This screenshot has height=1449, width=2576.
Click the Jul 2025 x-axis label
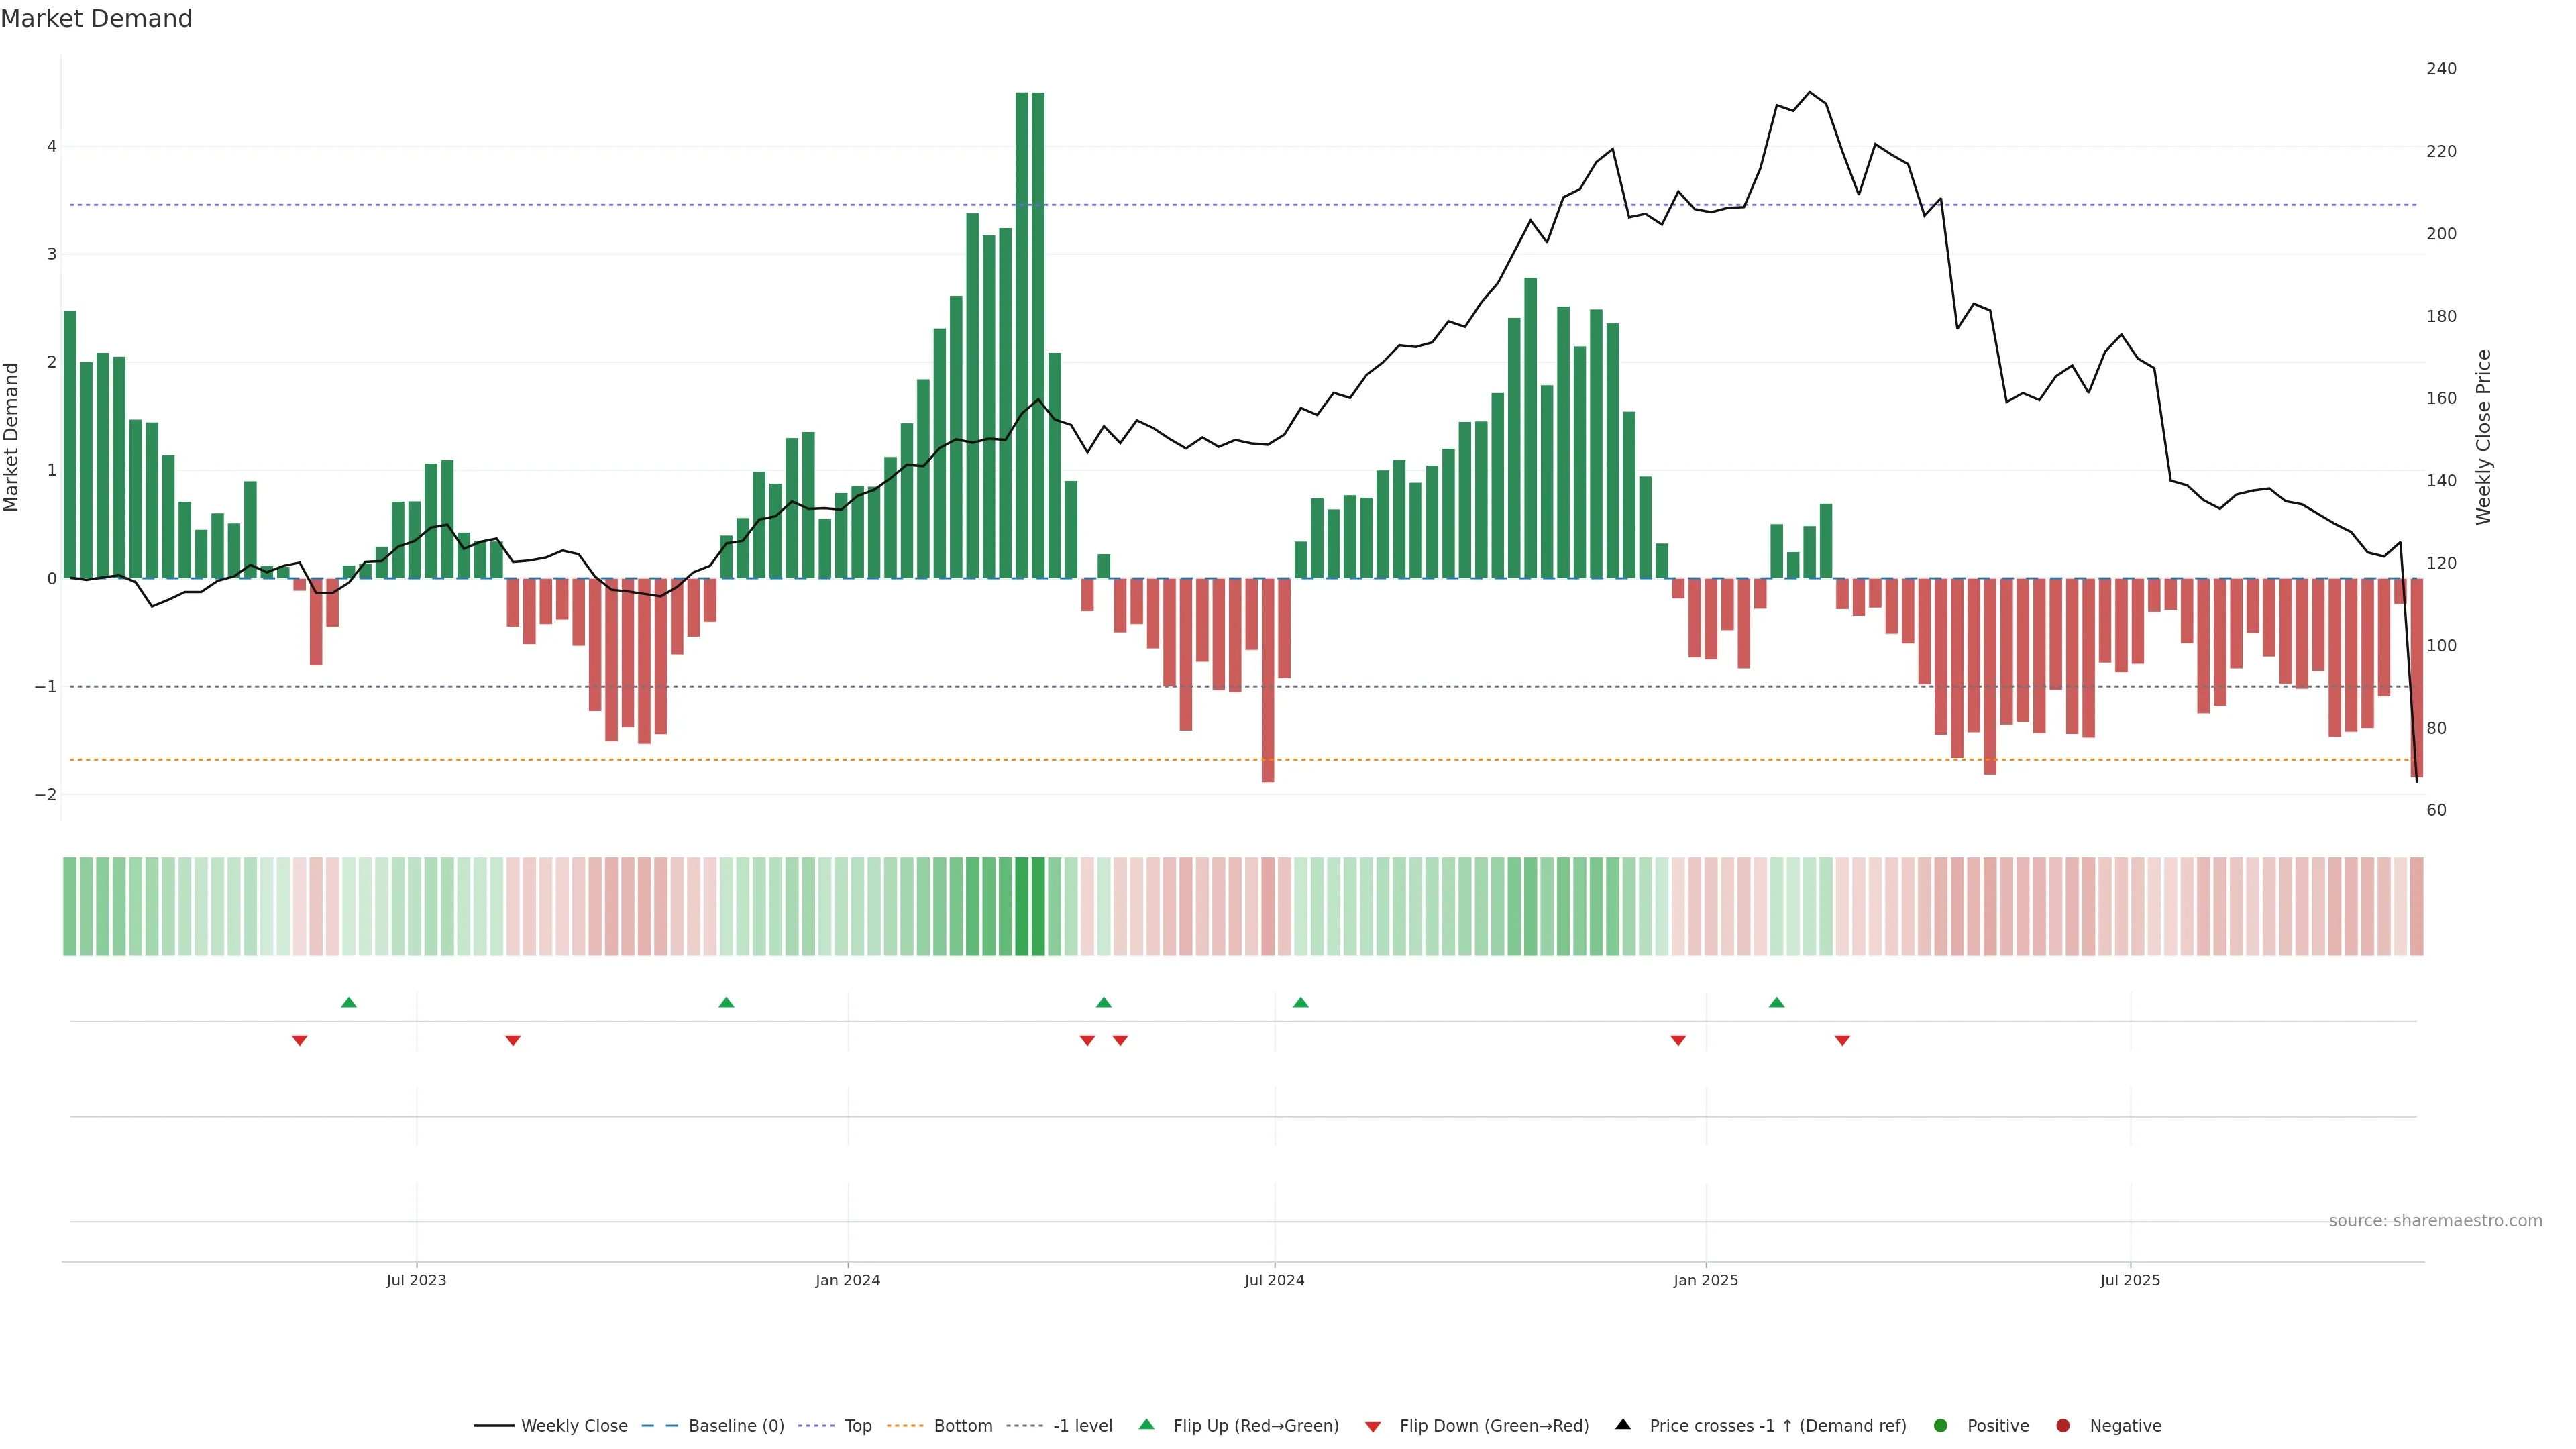coord(2129,1280)
